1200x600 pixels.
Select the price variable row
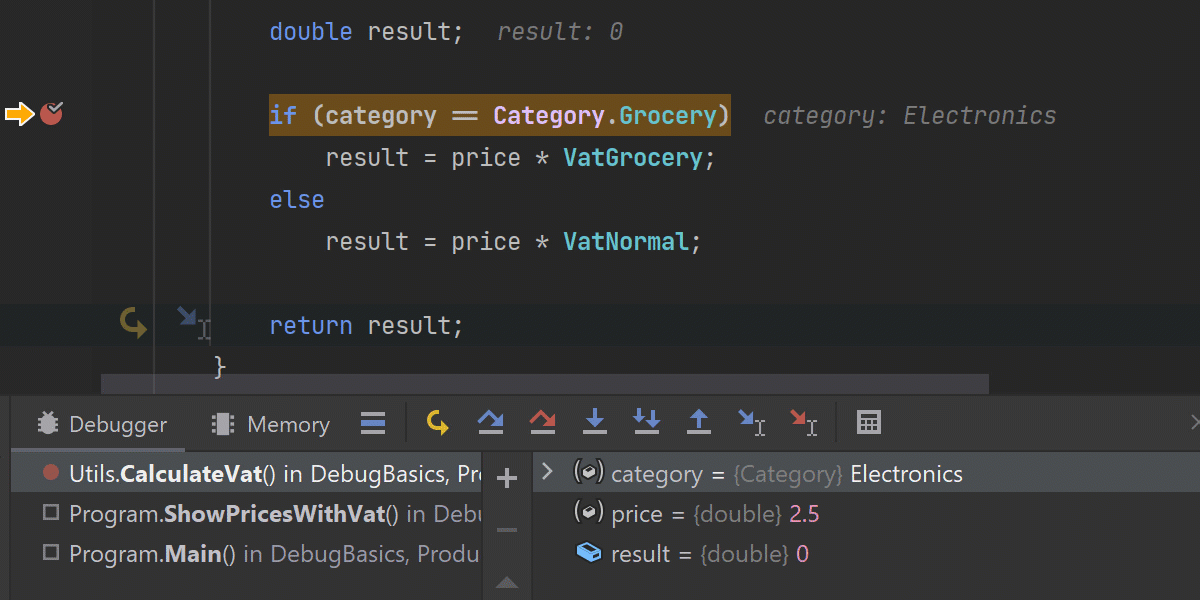click(700, 514)
